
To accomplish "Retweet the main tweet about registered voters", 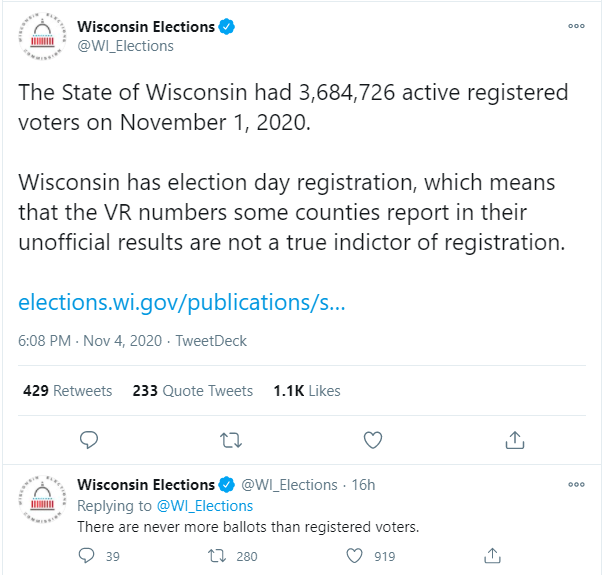I will (x=231, y=440).
